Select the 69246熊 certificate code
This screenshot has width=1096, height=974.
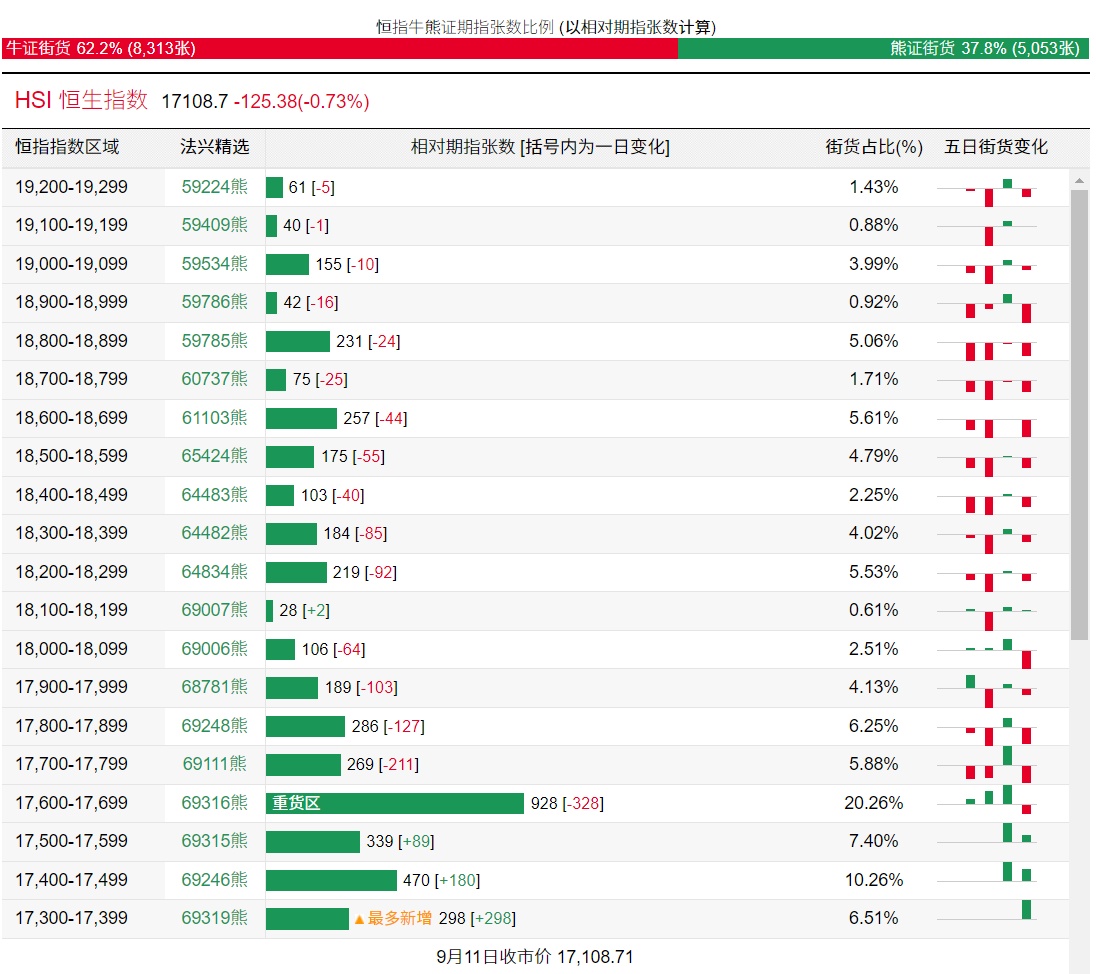[214, 880]
